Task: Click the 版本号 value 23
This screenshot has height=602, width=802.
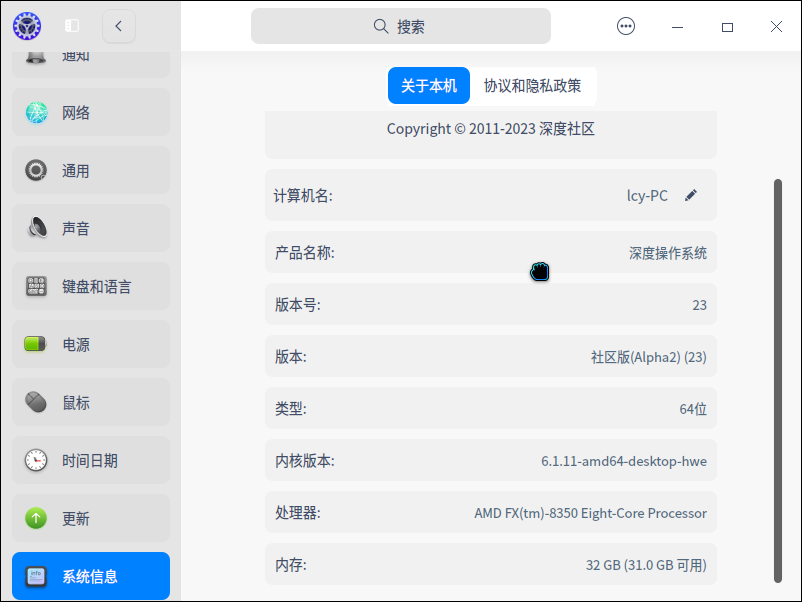Action: point(700,305)
